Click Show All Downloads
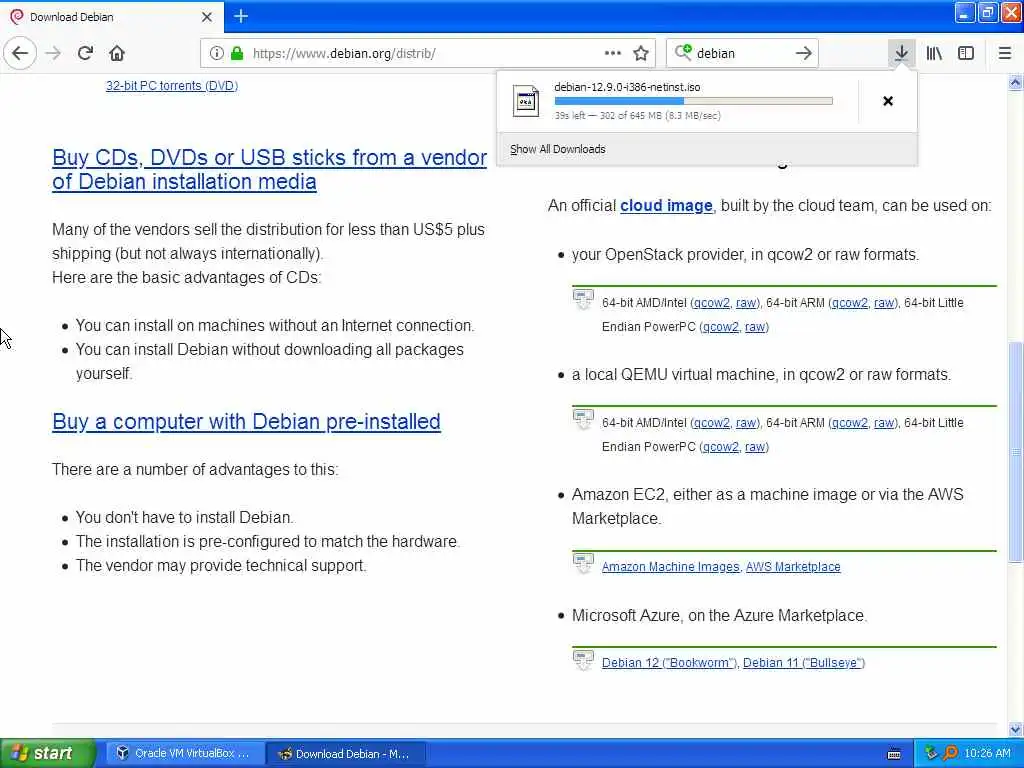 [558, 150]
